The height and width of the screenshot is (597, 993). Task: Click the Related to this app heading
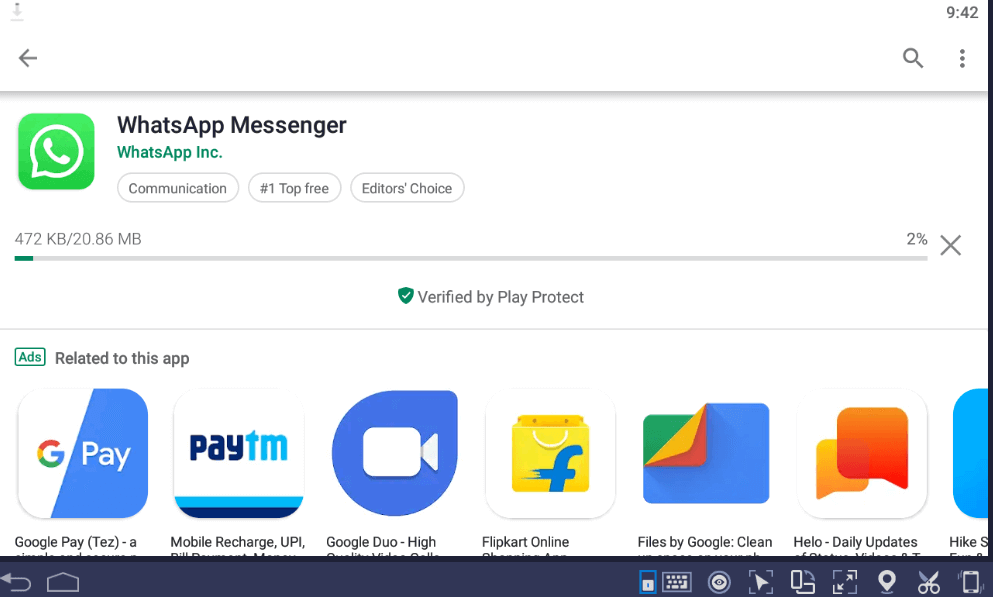point(122,358)
